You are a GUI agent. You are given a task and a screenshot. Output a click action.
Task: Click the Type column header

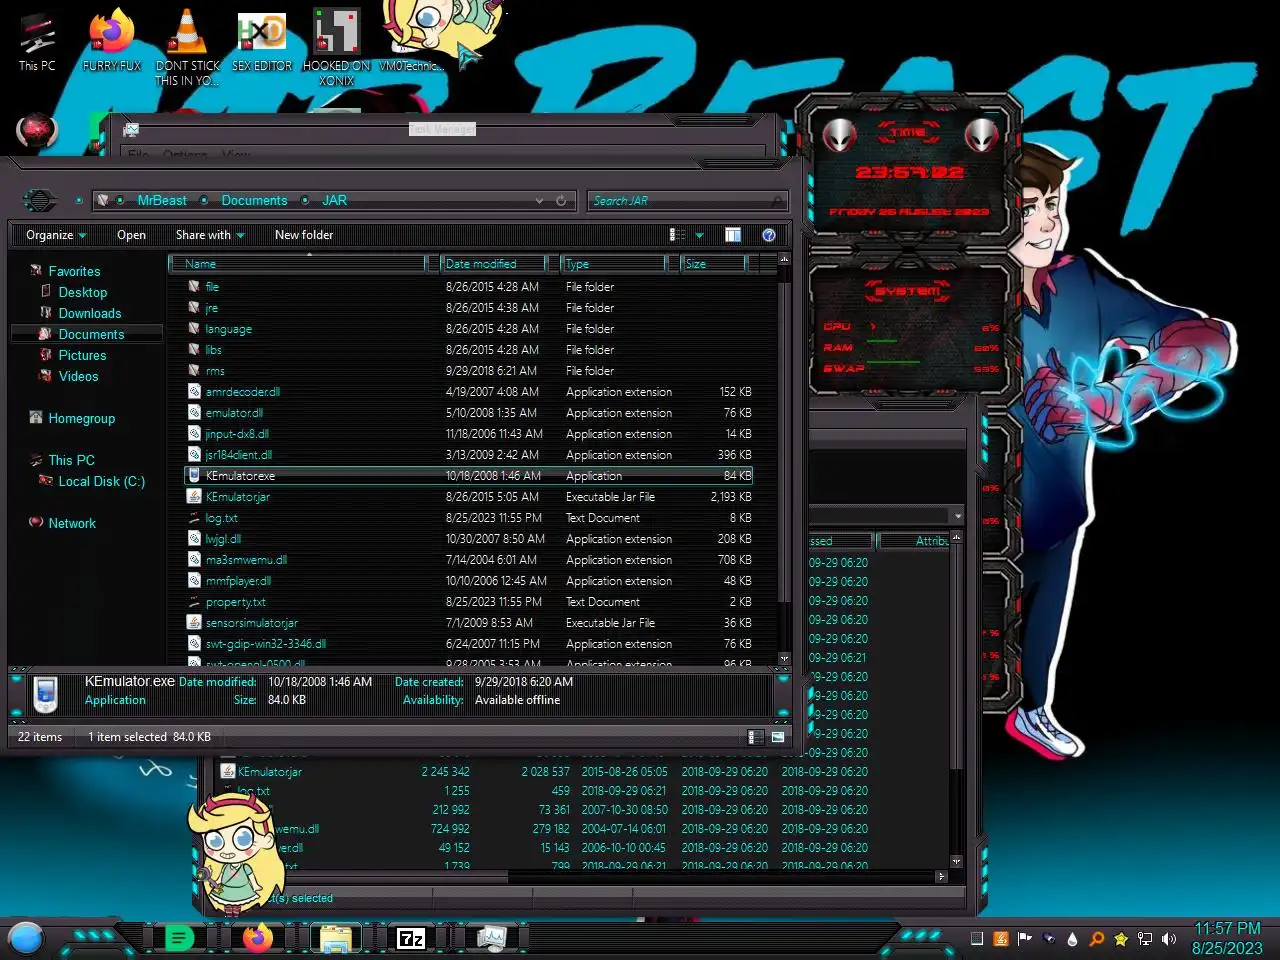point(613,264)
